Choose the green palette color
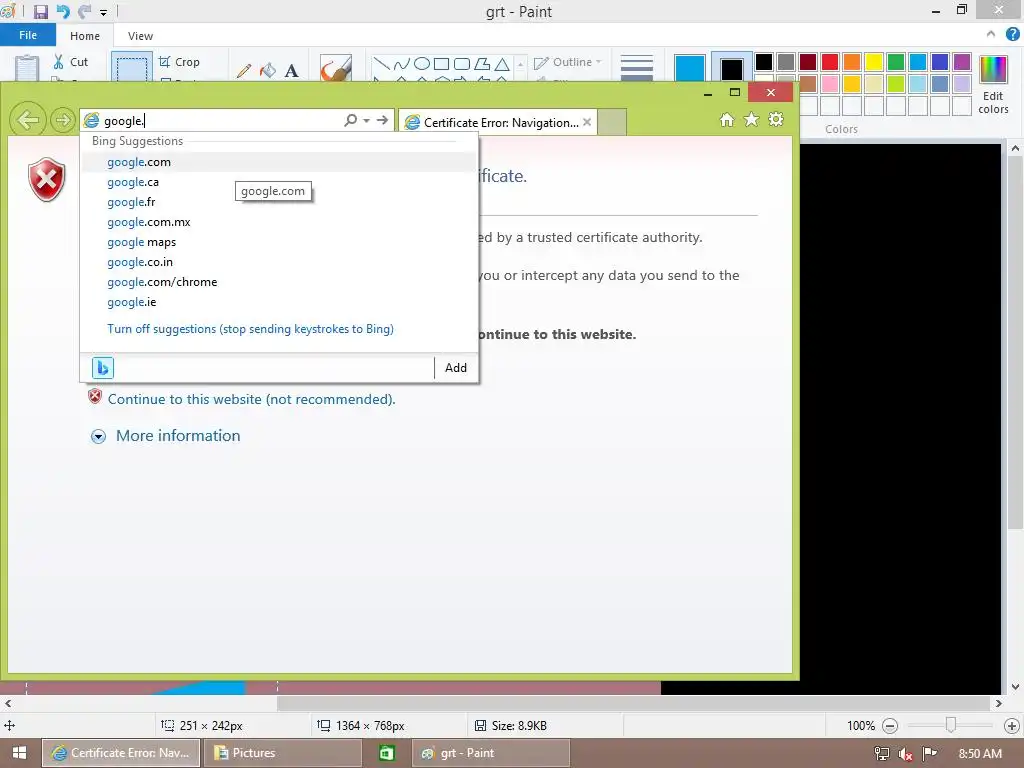Image resolution: width=1024 pixels, height=768 pixels. click(x=895, y=62)
